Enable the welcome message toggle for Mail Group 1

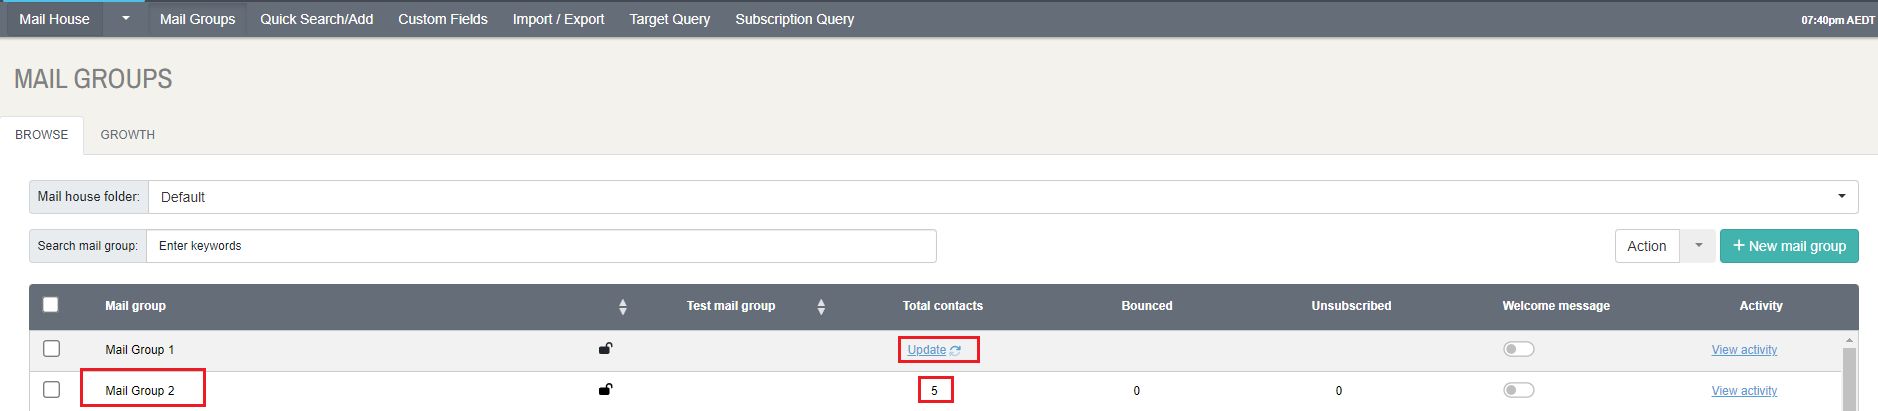tap(1518, 349)
